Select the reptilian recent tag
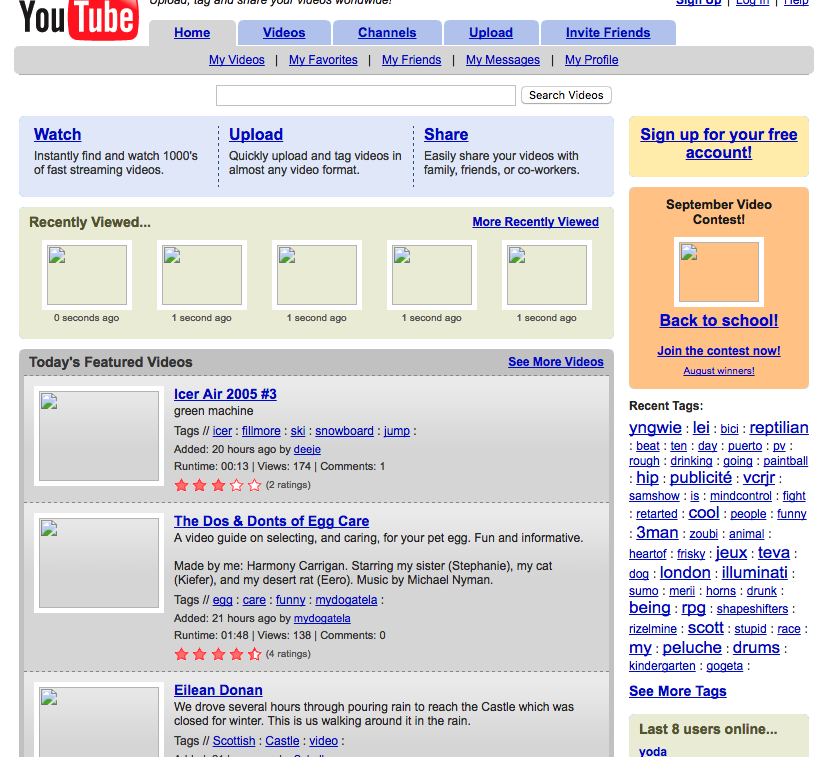 click(x=779, y=427)
